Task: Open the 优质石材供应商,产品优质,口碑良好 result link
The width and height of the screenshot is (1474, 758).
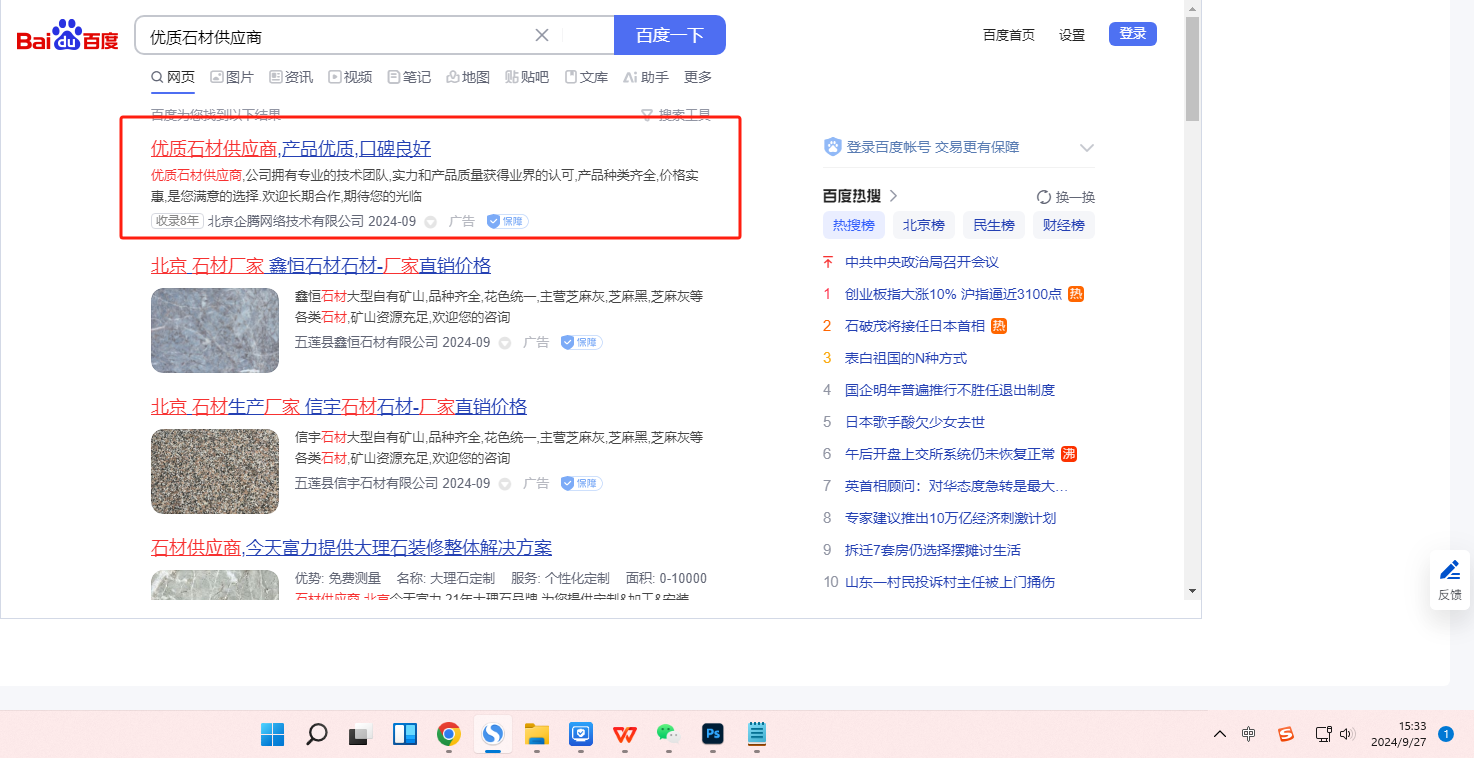Action: click(290, 149)
